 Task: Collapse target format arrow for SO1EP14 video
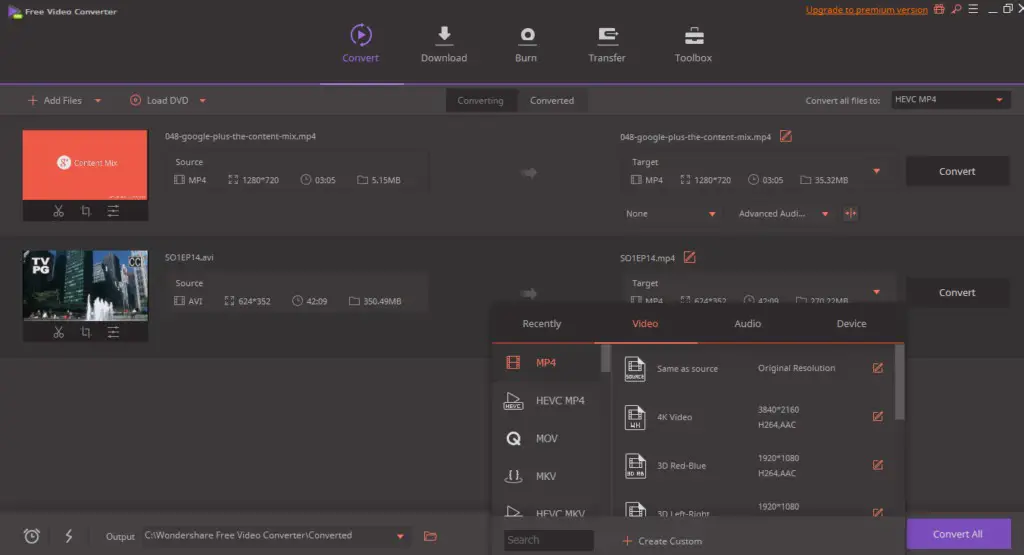pyautogui.click(x=876, y=292)
